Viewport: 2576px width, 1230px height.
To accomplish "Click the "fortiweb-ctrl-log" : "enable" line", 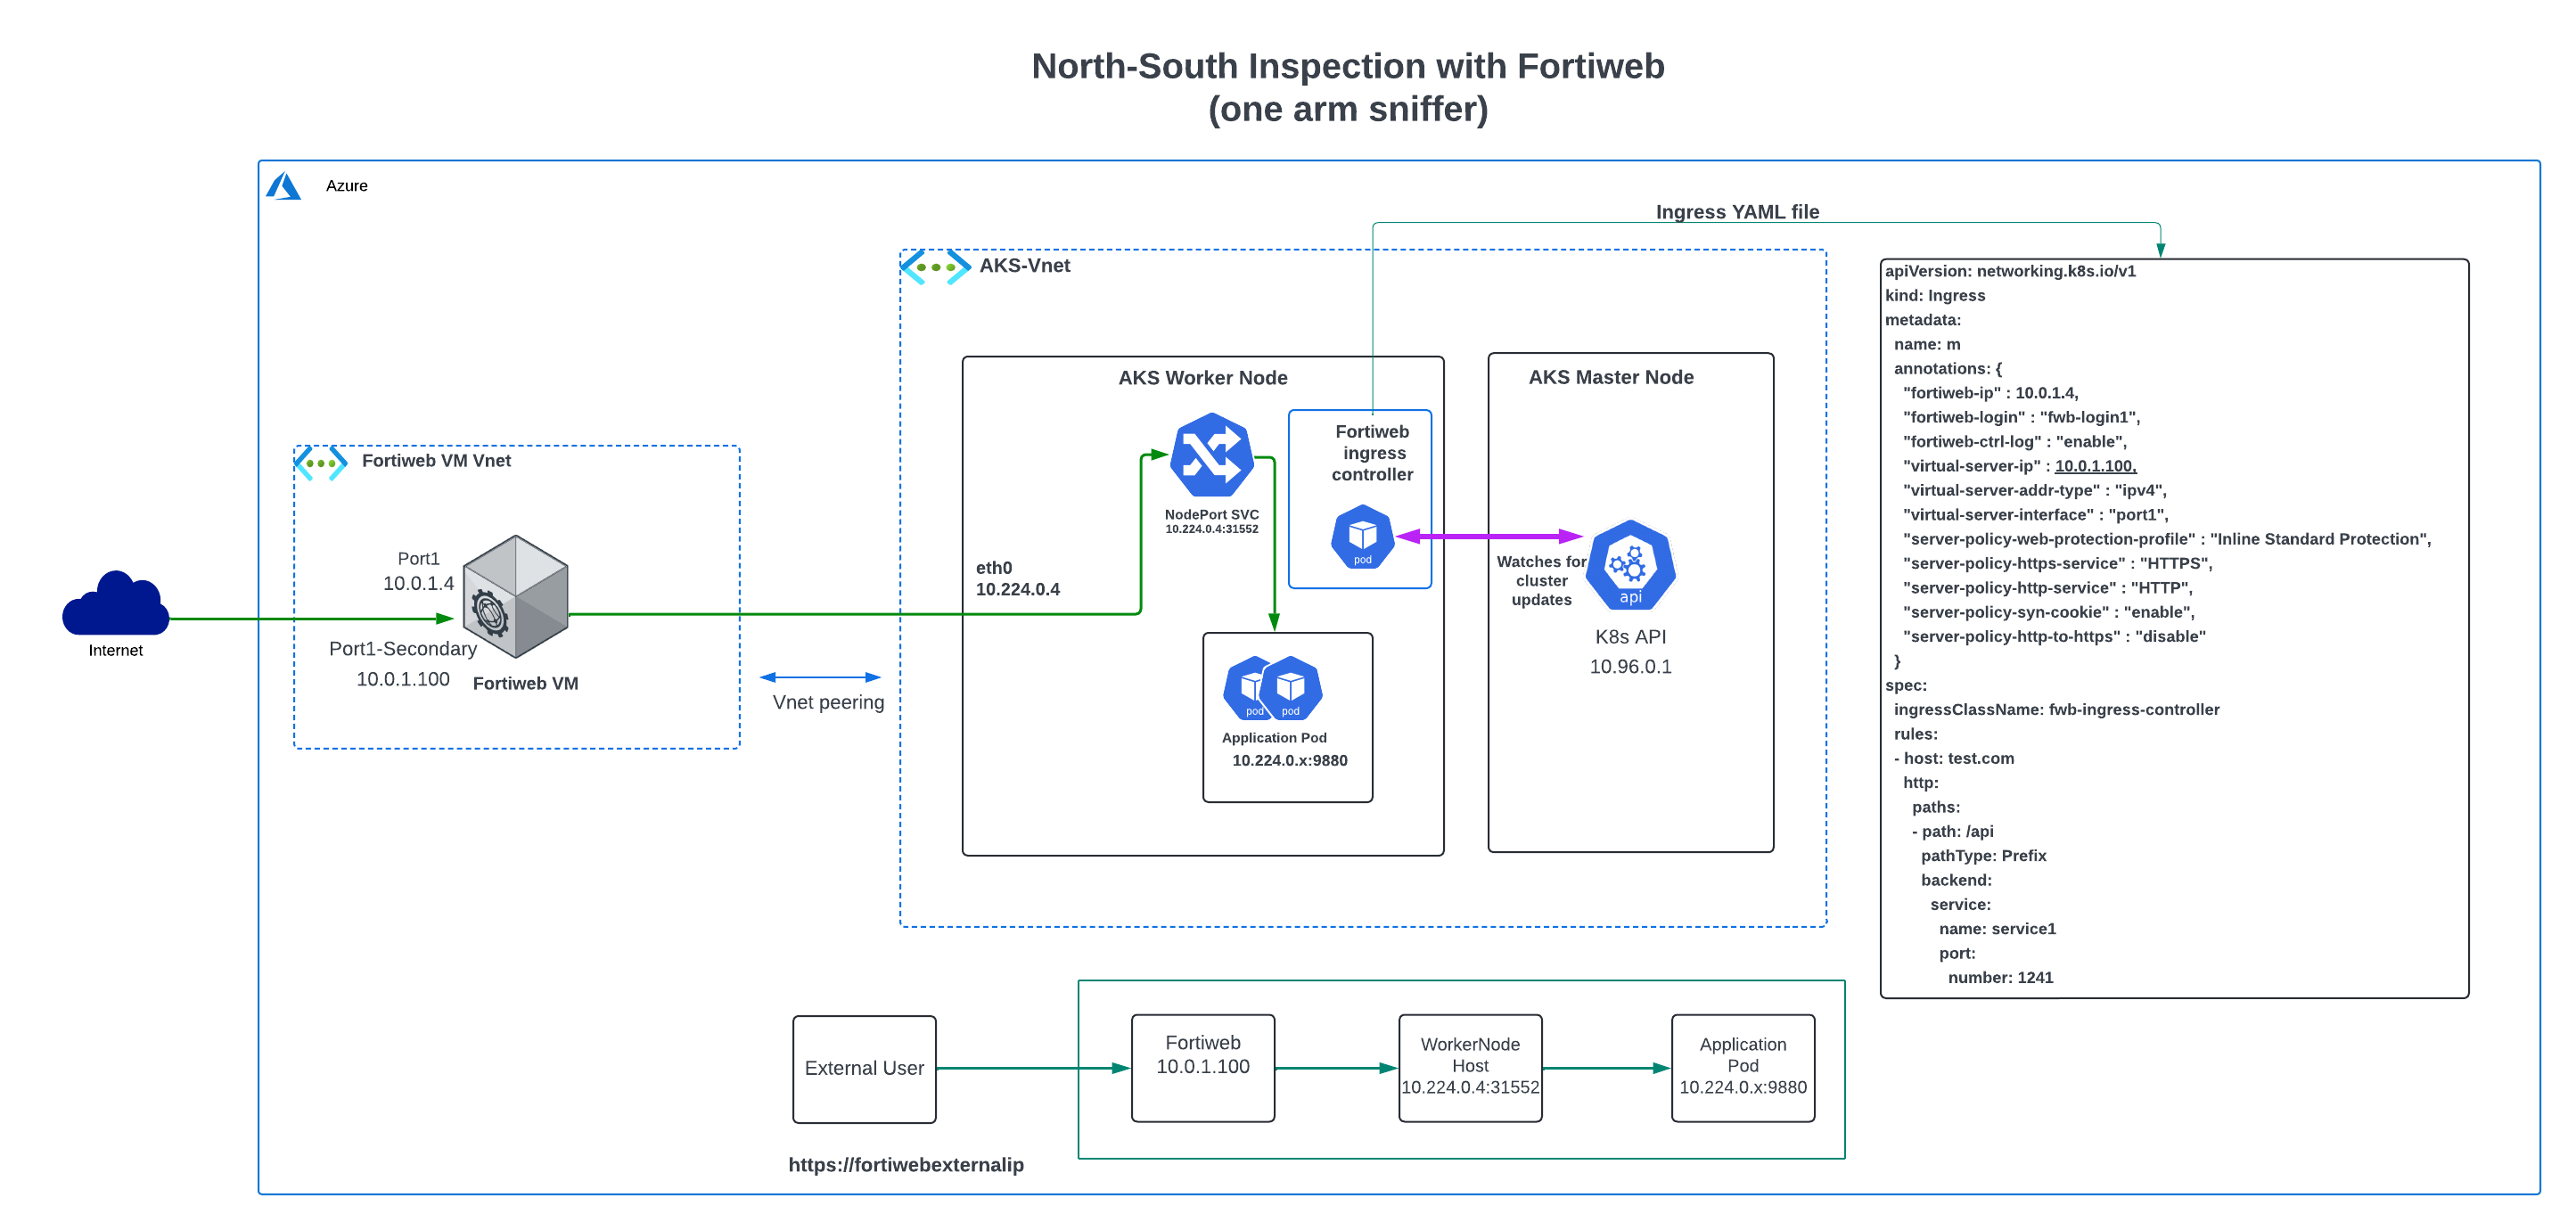I will [x=2014, y=442].
